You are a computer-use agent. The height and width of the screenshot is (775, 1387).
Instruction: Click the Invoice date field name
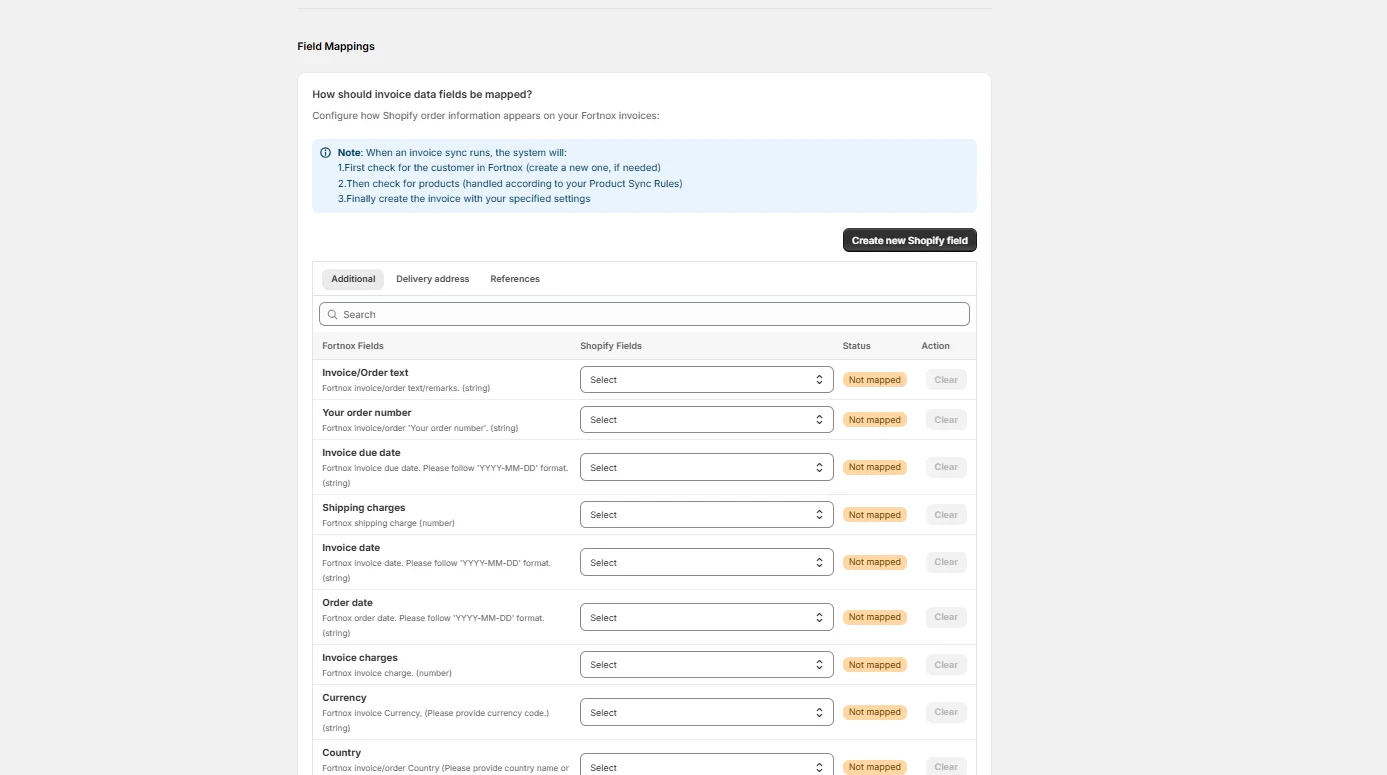pyautogui.click(x=351, y=548)
